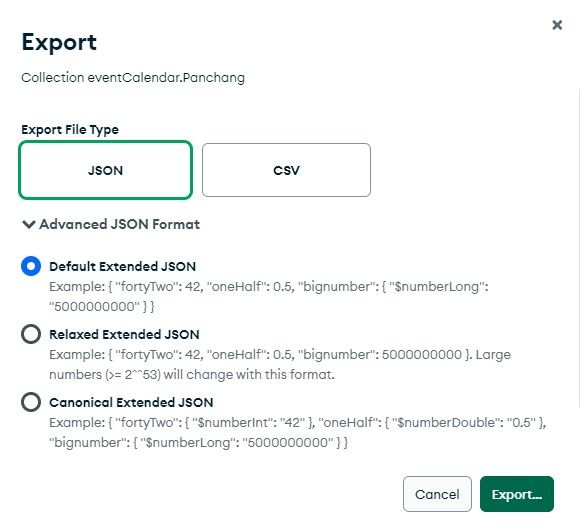Click the Canonical Extended JSON label
This screenshot has width=580, height=532.
pos(131,403)
